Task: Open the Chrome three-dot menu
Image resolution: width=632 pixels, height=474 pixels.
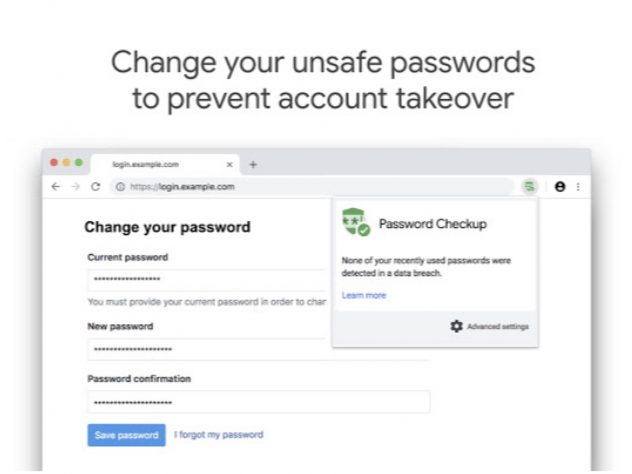Action: tap(578, 186)
